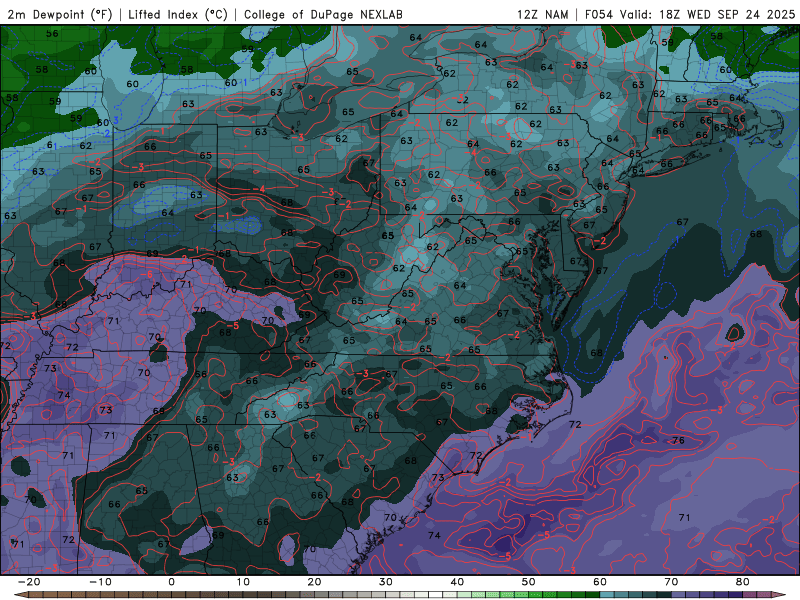This screenshot has width=800, height=600.
Task: Click the 40 label on the color scale
Action: pos(457,582)
